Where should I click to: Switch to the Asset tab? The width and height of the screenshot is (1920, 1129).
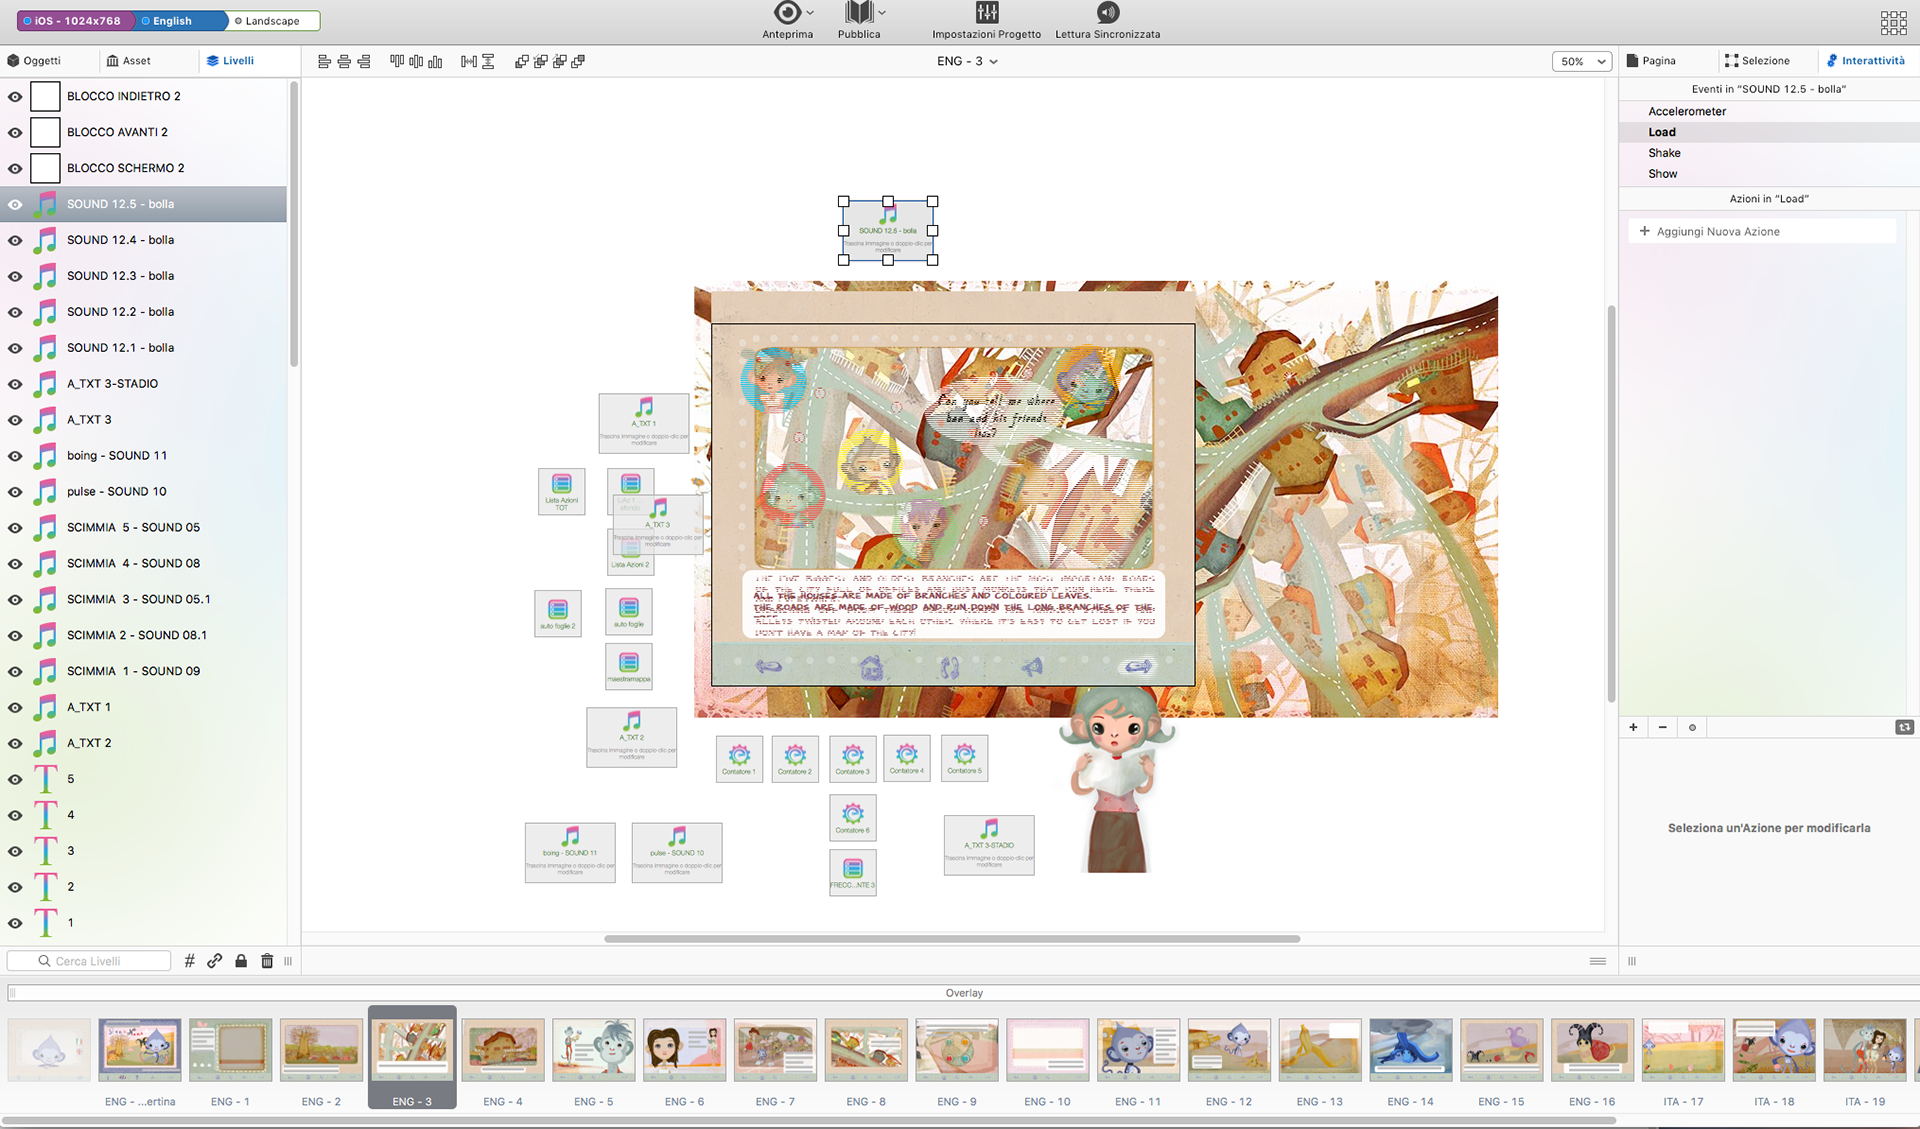[128, 61]
